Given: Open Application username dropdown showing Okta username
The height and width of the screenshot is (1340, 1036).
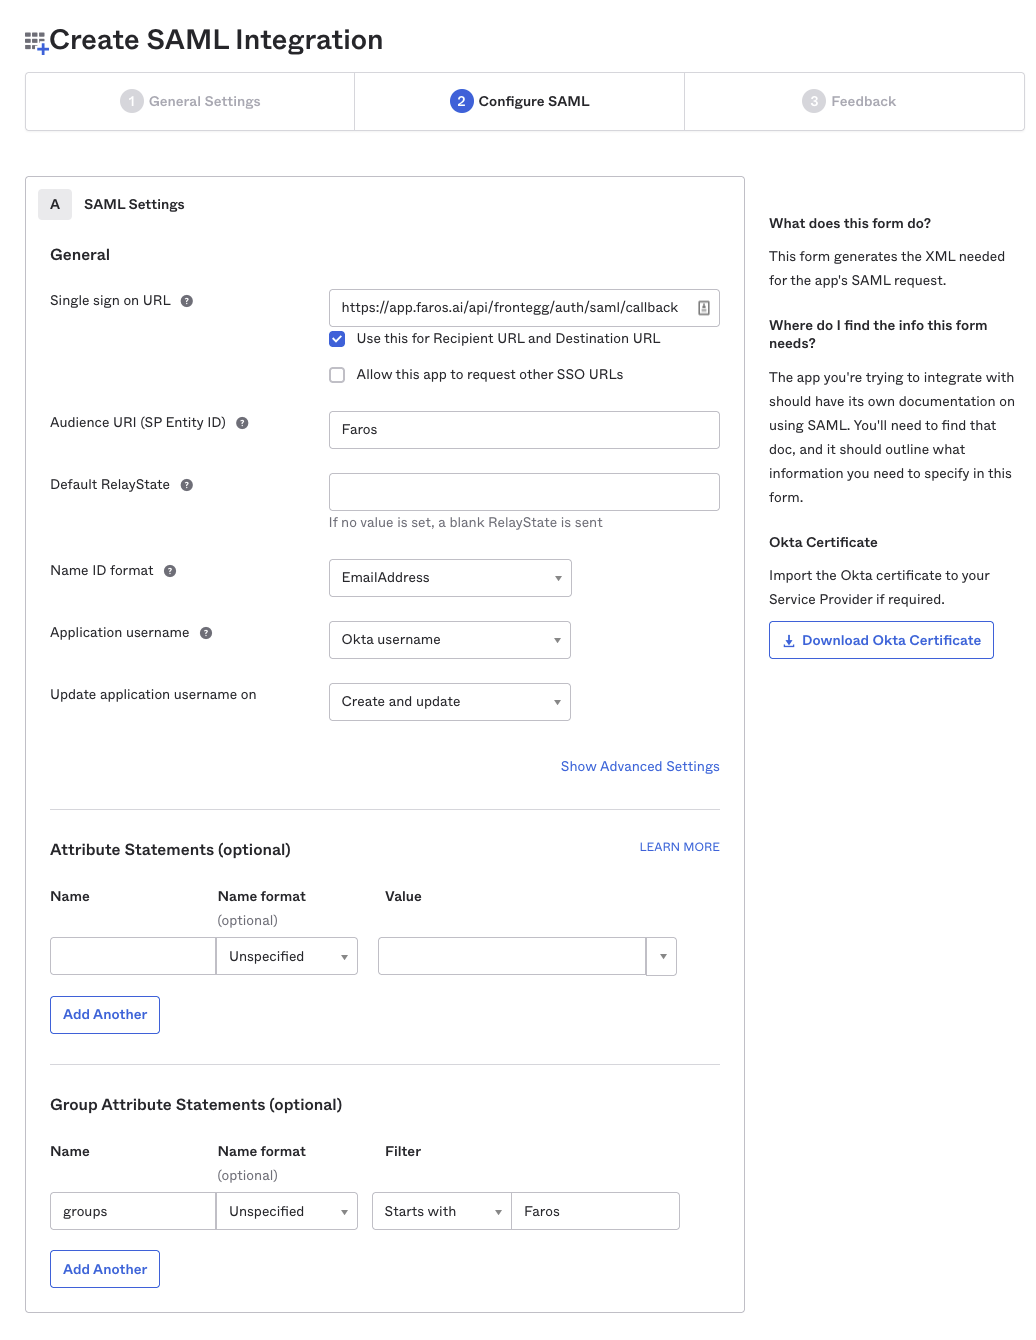Looking at the screenshot, I should coord(450,640).
